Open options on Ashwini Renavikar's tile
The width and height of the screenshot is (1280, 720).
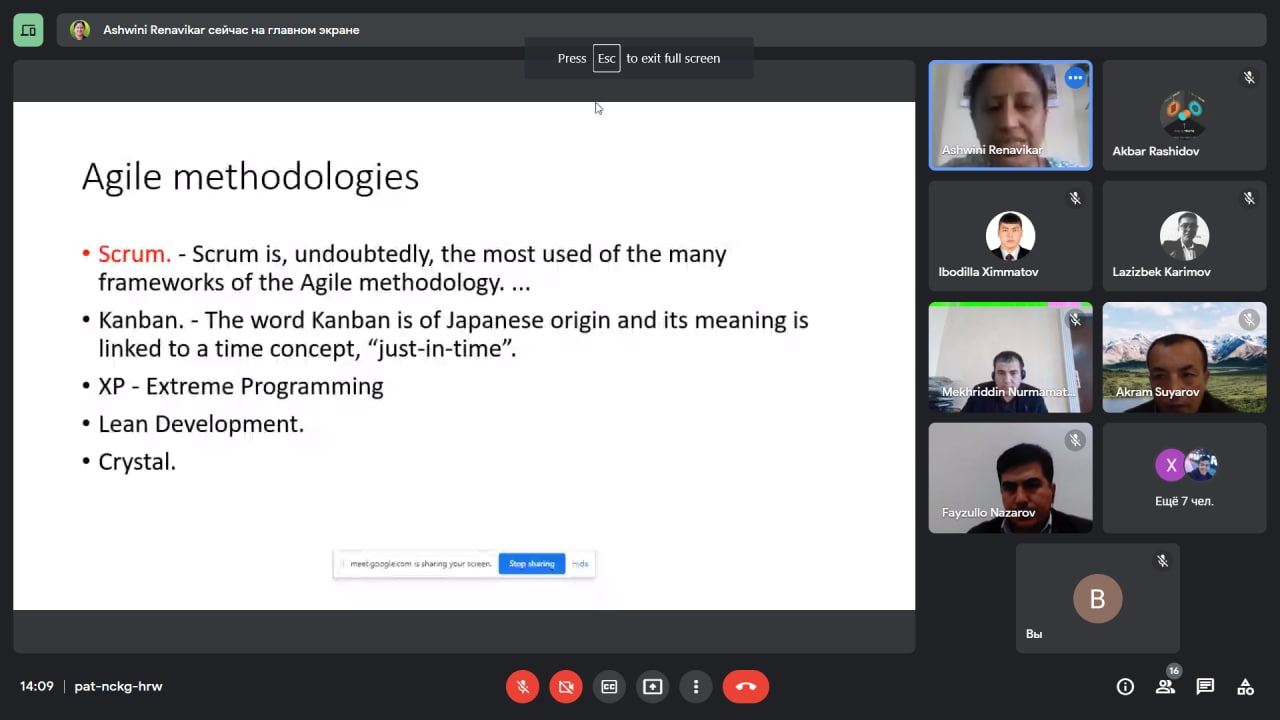tap(1075, 78)
